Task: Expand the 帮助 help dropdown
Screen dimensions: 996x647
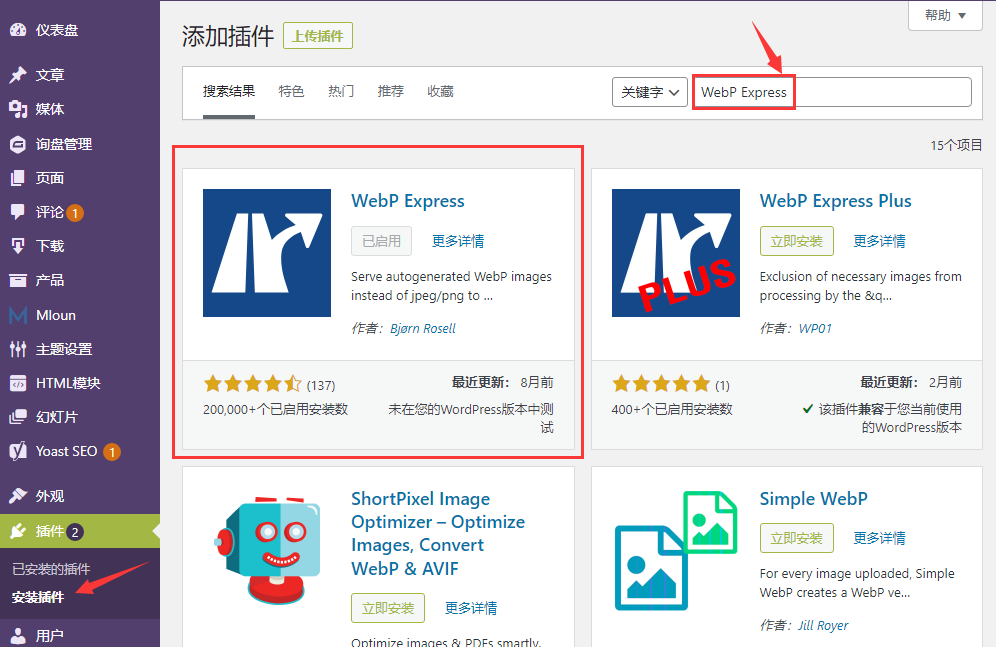Action: [x=945, y=15]
